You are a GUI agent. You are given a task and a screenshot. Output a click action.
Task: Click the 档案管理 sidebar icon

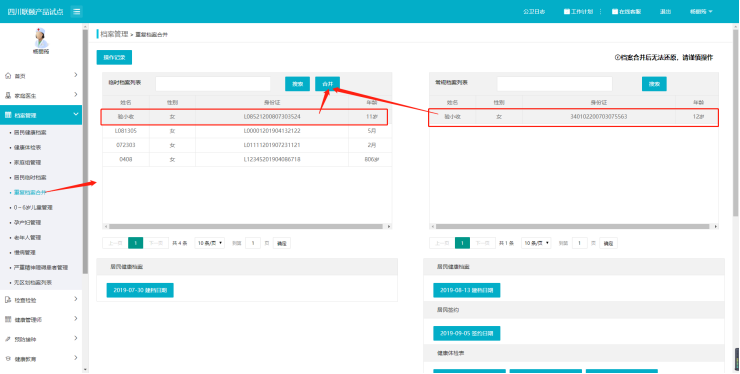(8, 115)
